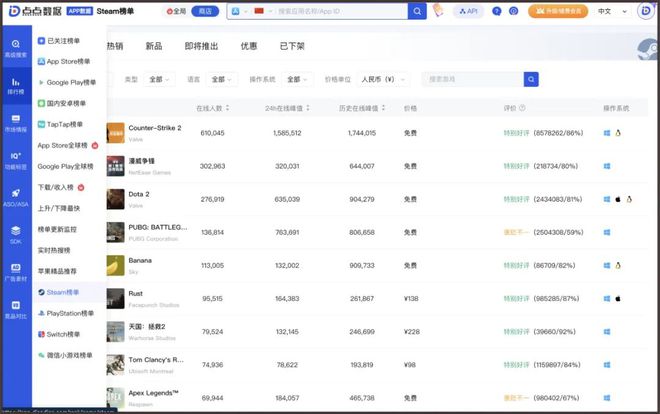Click the round icon beside the help icon
The width and height of the screenshot is (660, 414).
[514, 11]
